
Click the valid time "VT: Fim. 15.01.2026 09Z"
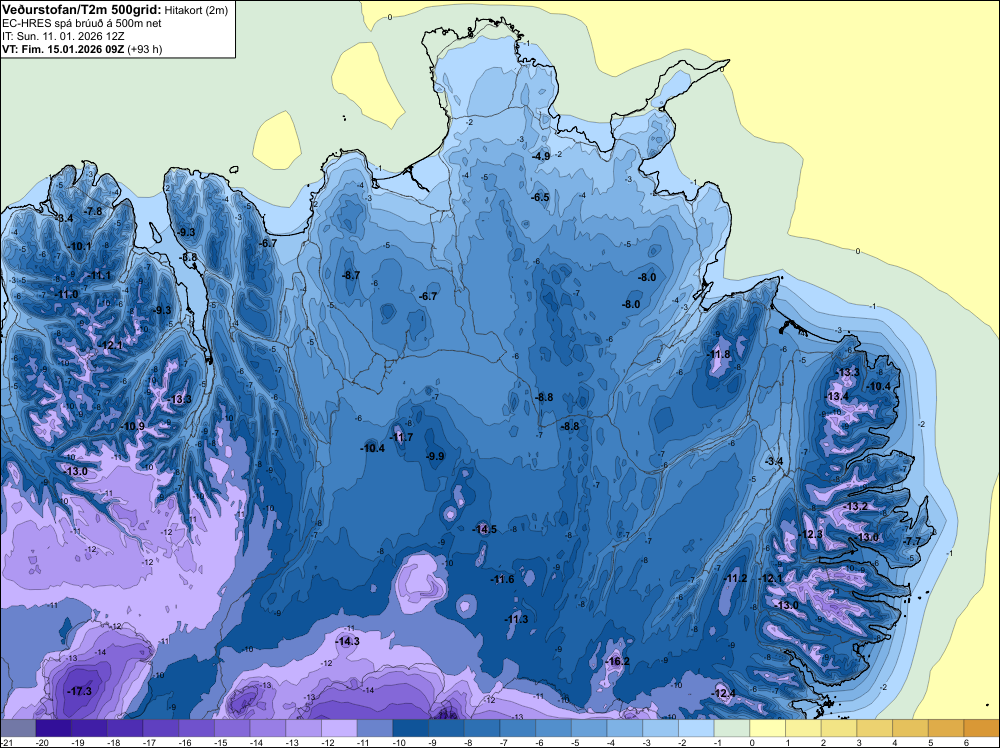click(x=63, y=49)
